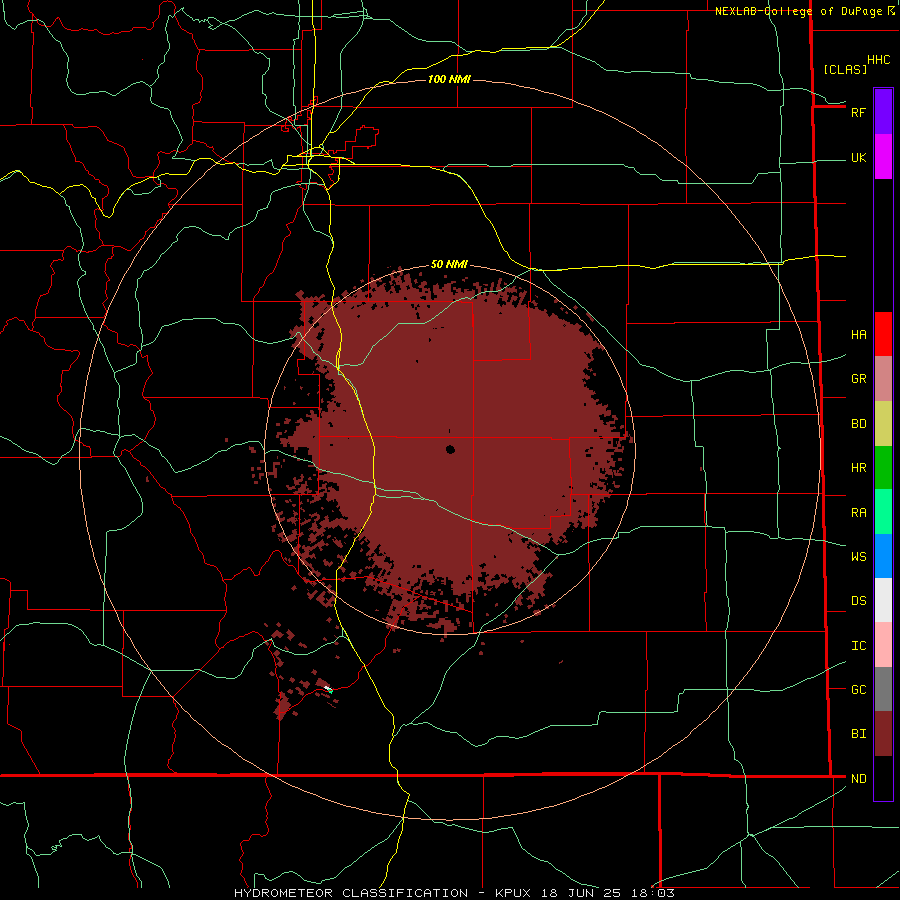Click the BD legend label
Image resolution: width=900 pixels, height=900 pixels.
(859, 424)
